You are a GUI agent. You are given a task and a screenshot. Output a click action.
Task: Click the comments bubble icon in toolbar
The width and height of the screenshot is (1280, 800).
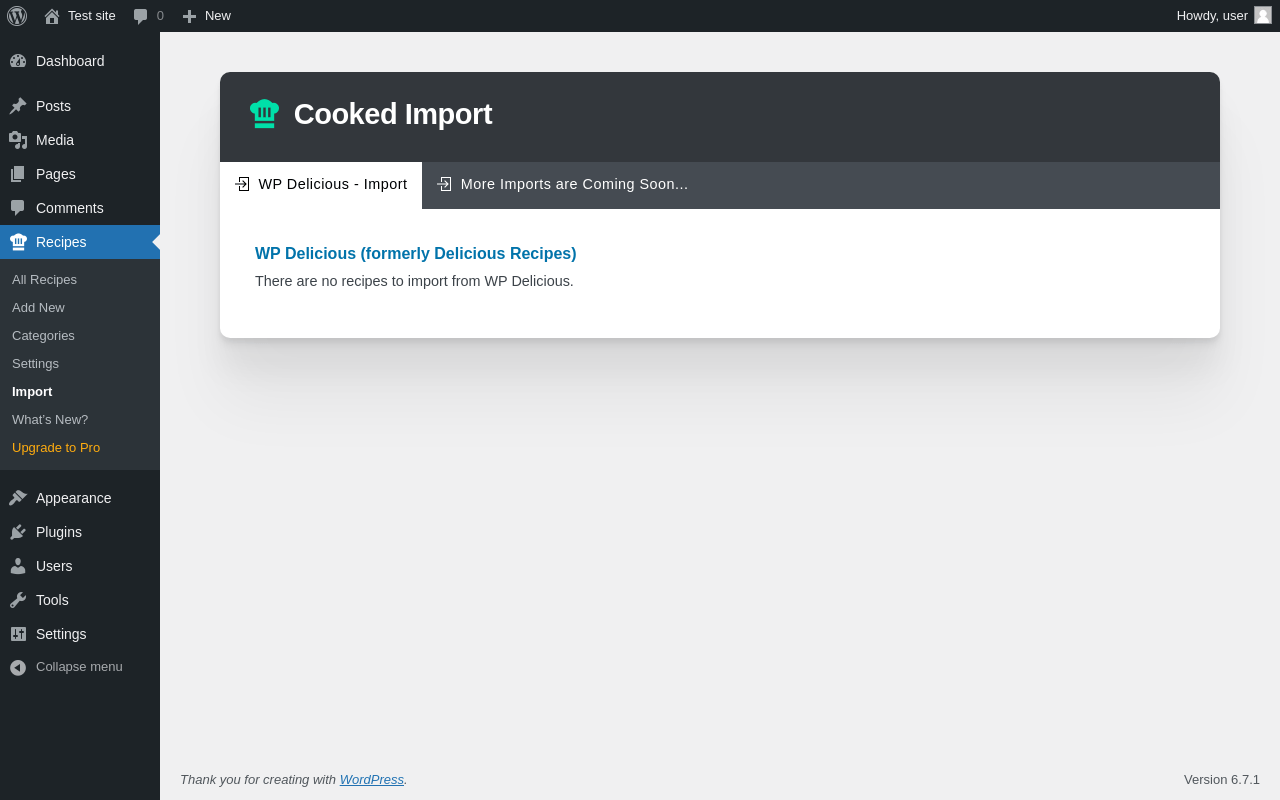coord(141,16)
